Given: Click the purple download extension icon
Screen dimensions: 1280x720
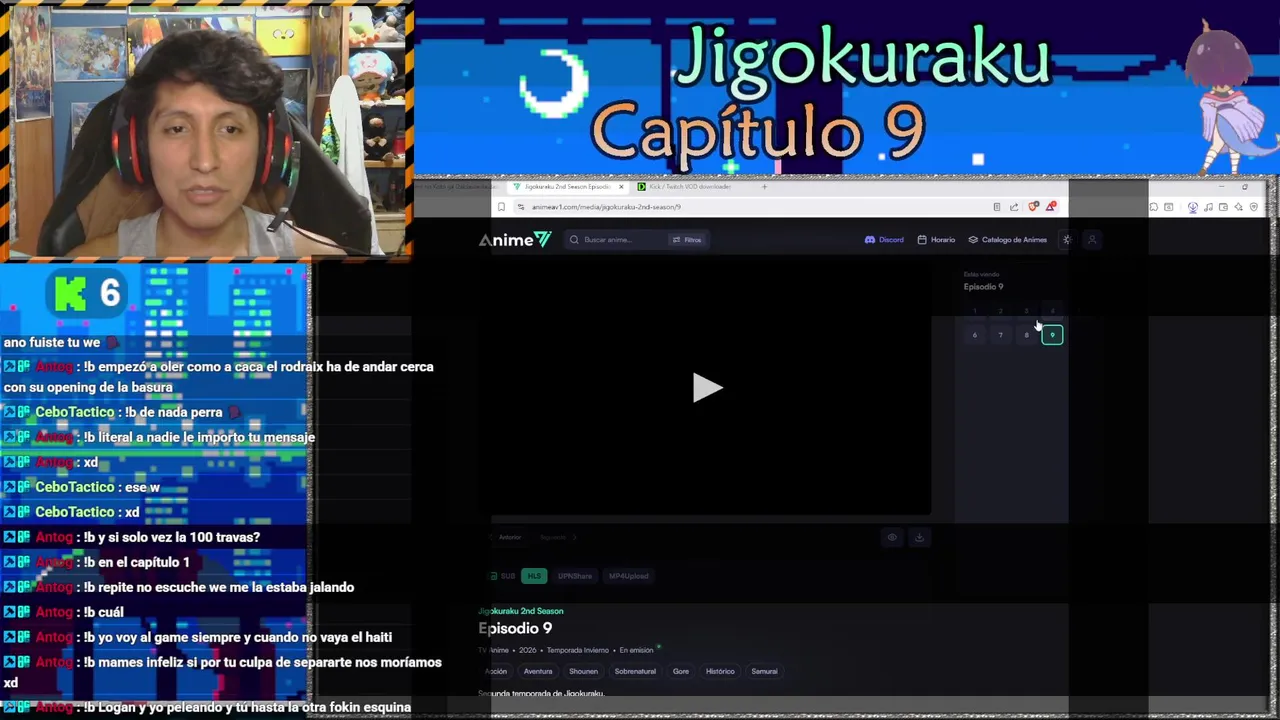Looking at the screenshot, I should pos(1193,207).
